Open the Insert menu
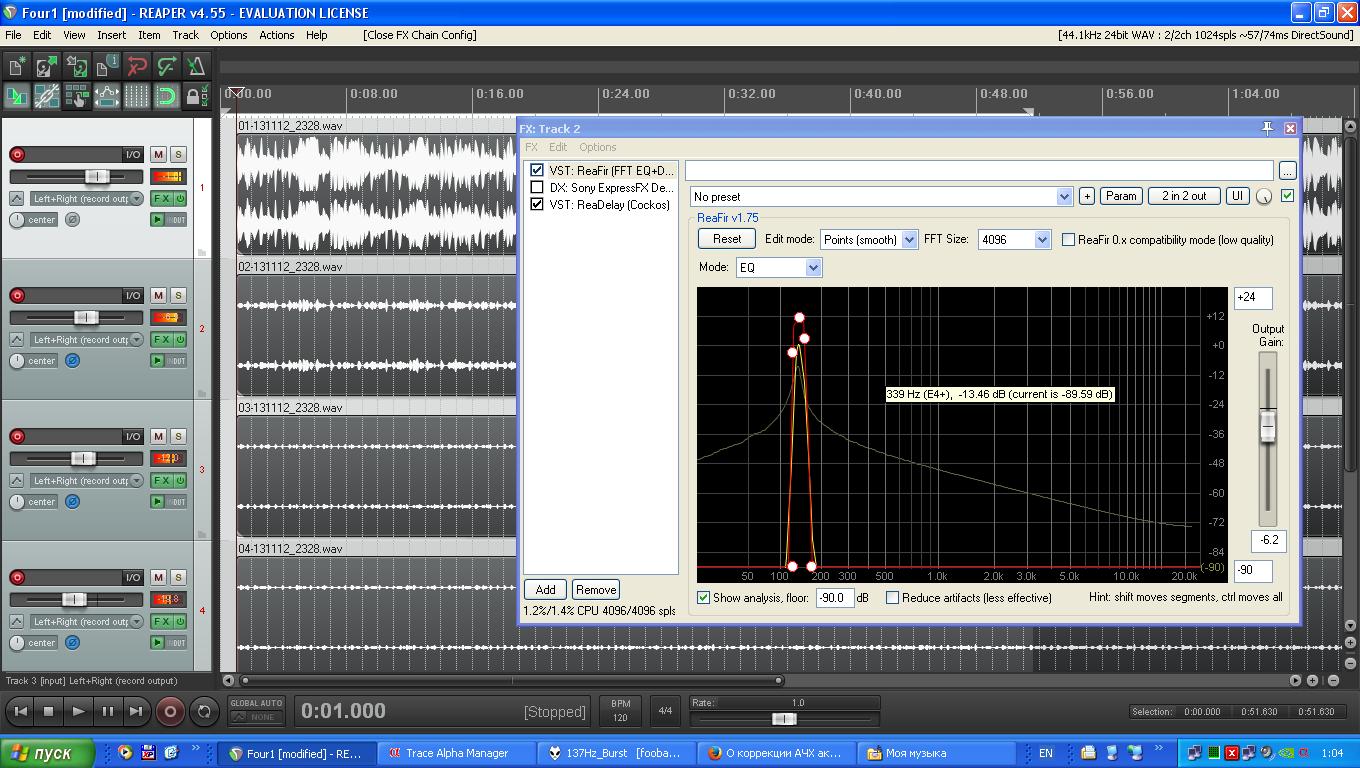Screen dimensions: 1360x768 point(111,34)
